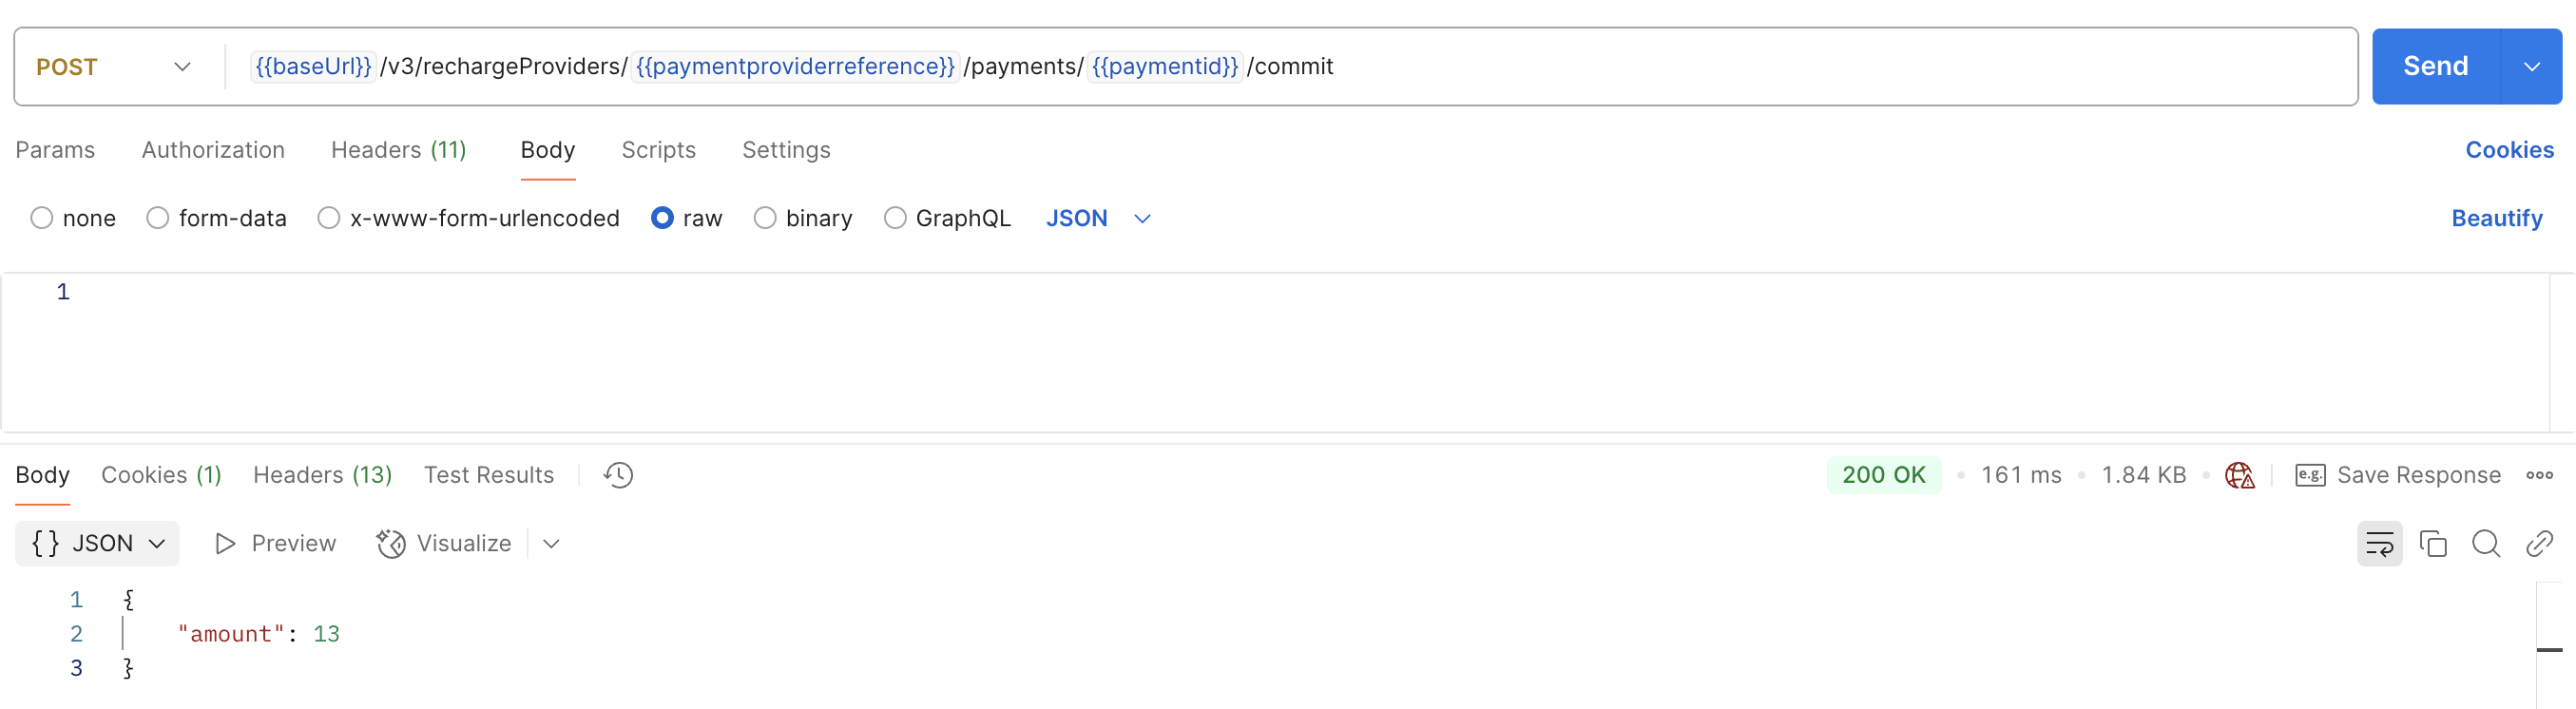The height and width of the screenshot is (709, 2576).
Task: Choose the x-www-form-urlencoded body option
Action: 329,218
